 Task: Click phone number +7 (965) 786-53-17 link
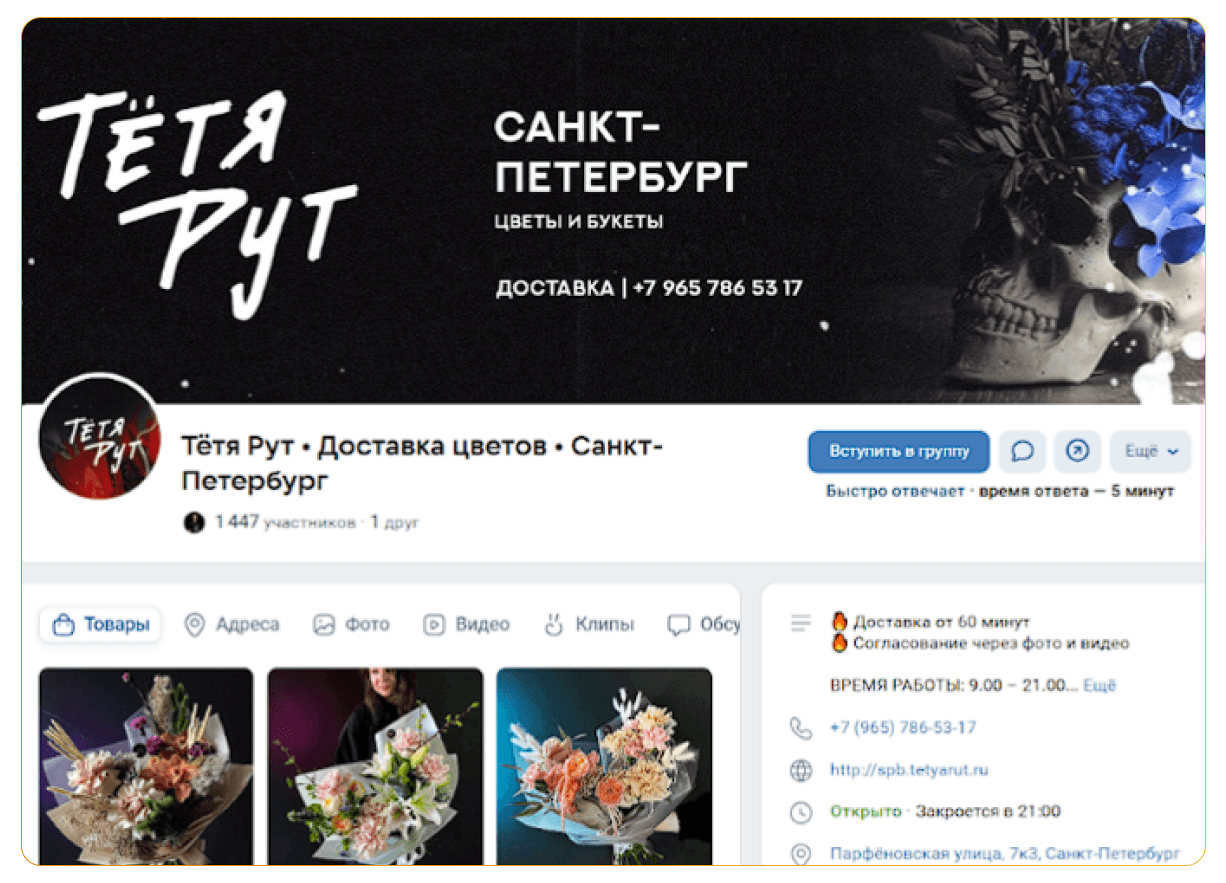point(903,728)
